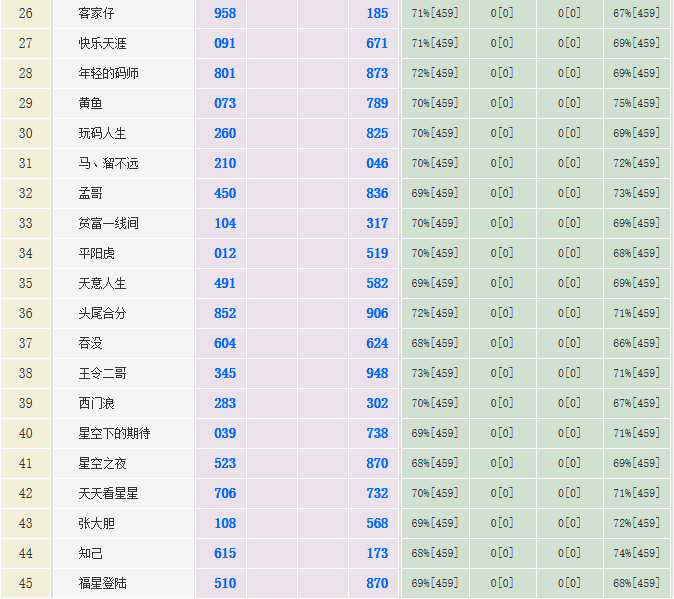Image resolution: width=674 pixels, height=599 pixels.
Task: Click the name 天意人生
Action: (103, 283)
